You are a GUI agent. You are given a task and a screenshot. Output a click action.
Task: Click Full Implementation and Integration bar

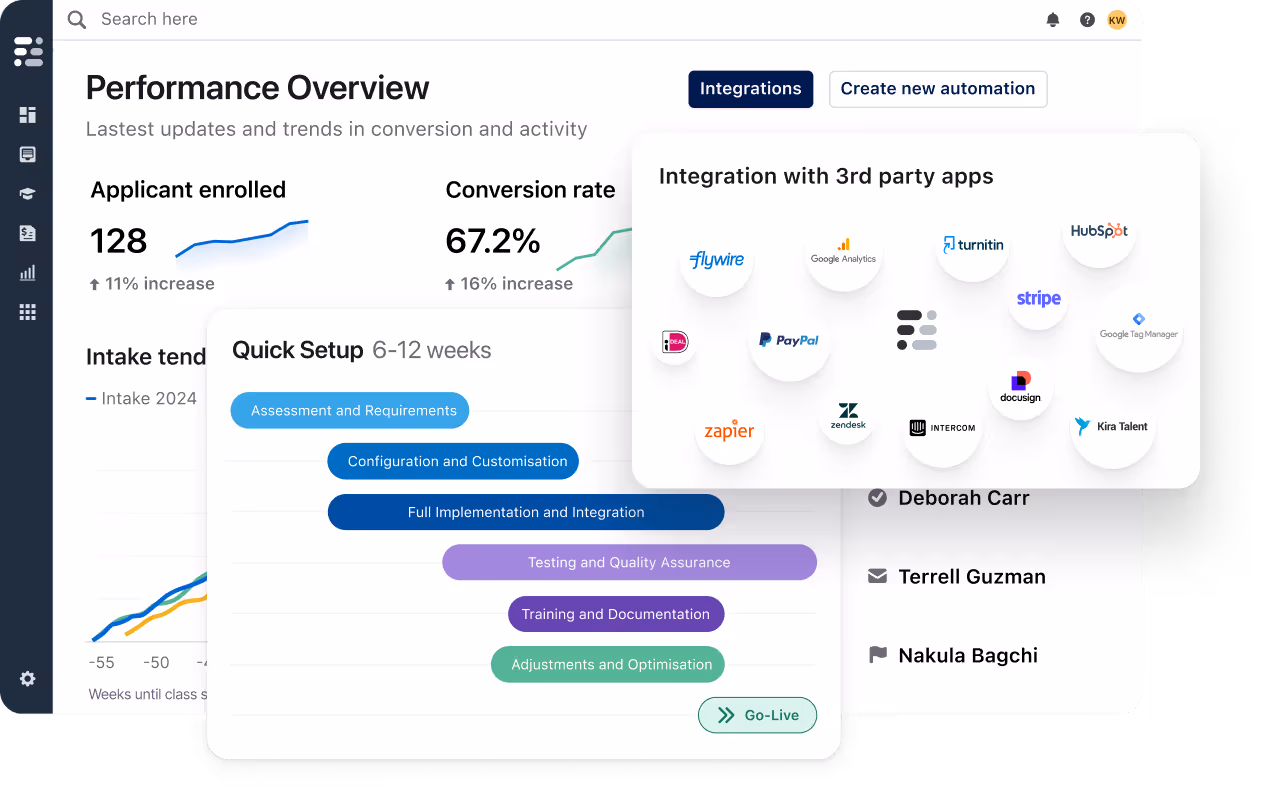pos(526,512)
